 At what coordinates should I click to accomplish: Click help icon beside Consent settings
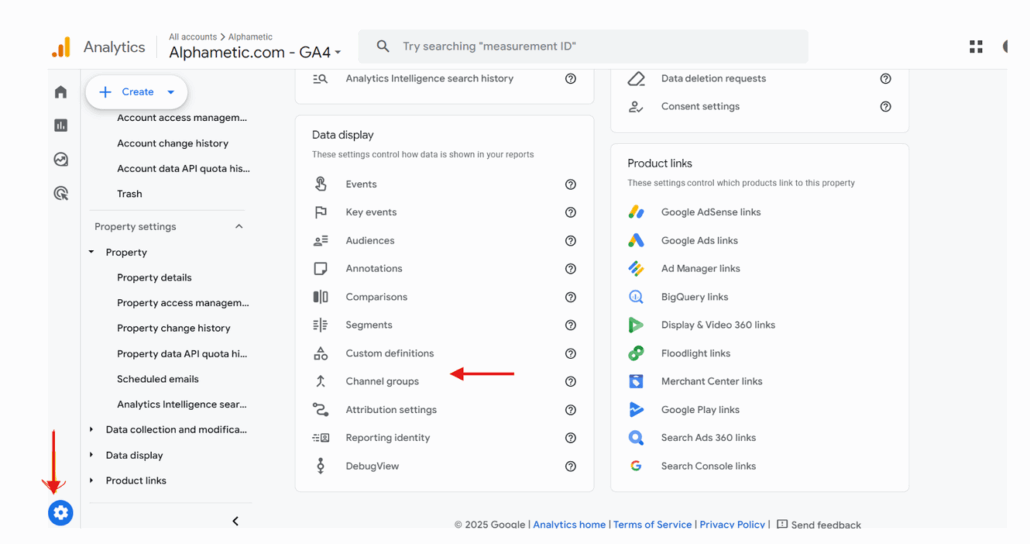[x=885, y=107]
